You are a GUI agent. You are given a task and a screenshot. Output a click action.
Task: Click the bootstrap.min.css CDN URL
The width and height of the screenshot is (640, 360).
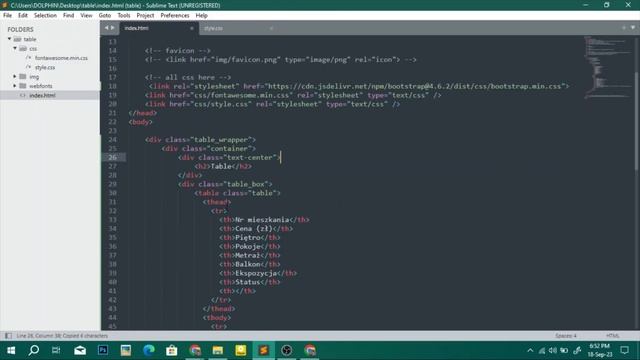(x=414, y=86)
